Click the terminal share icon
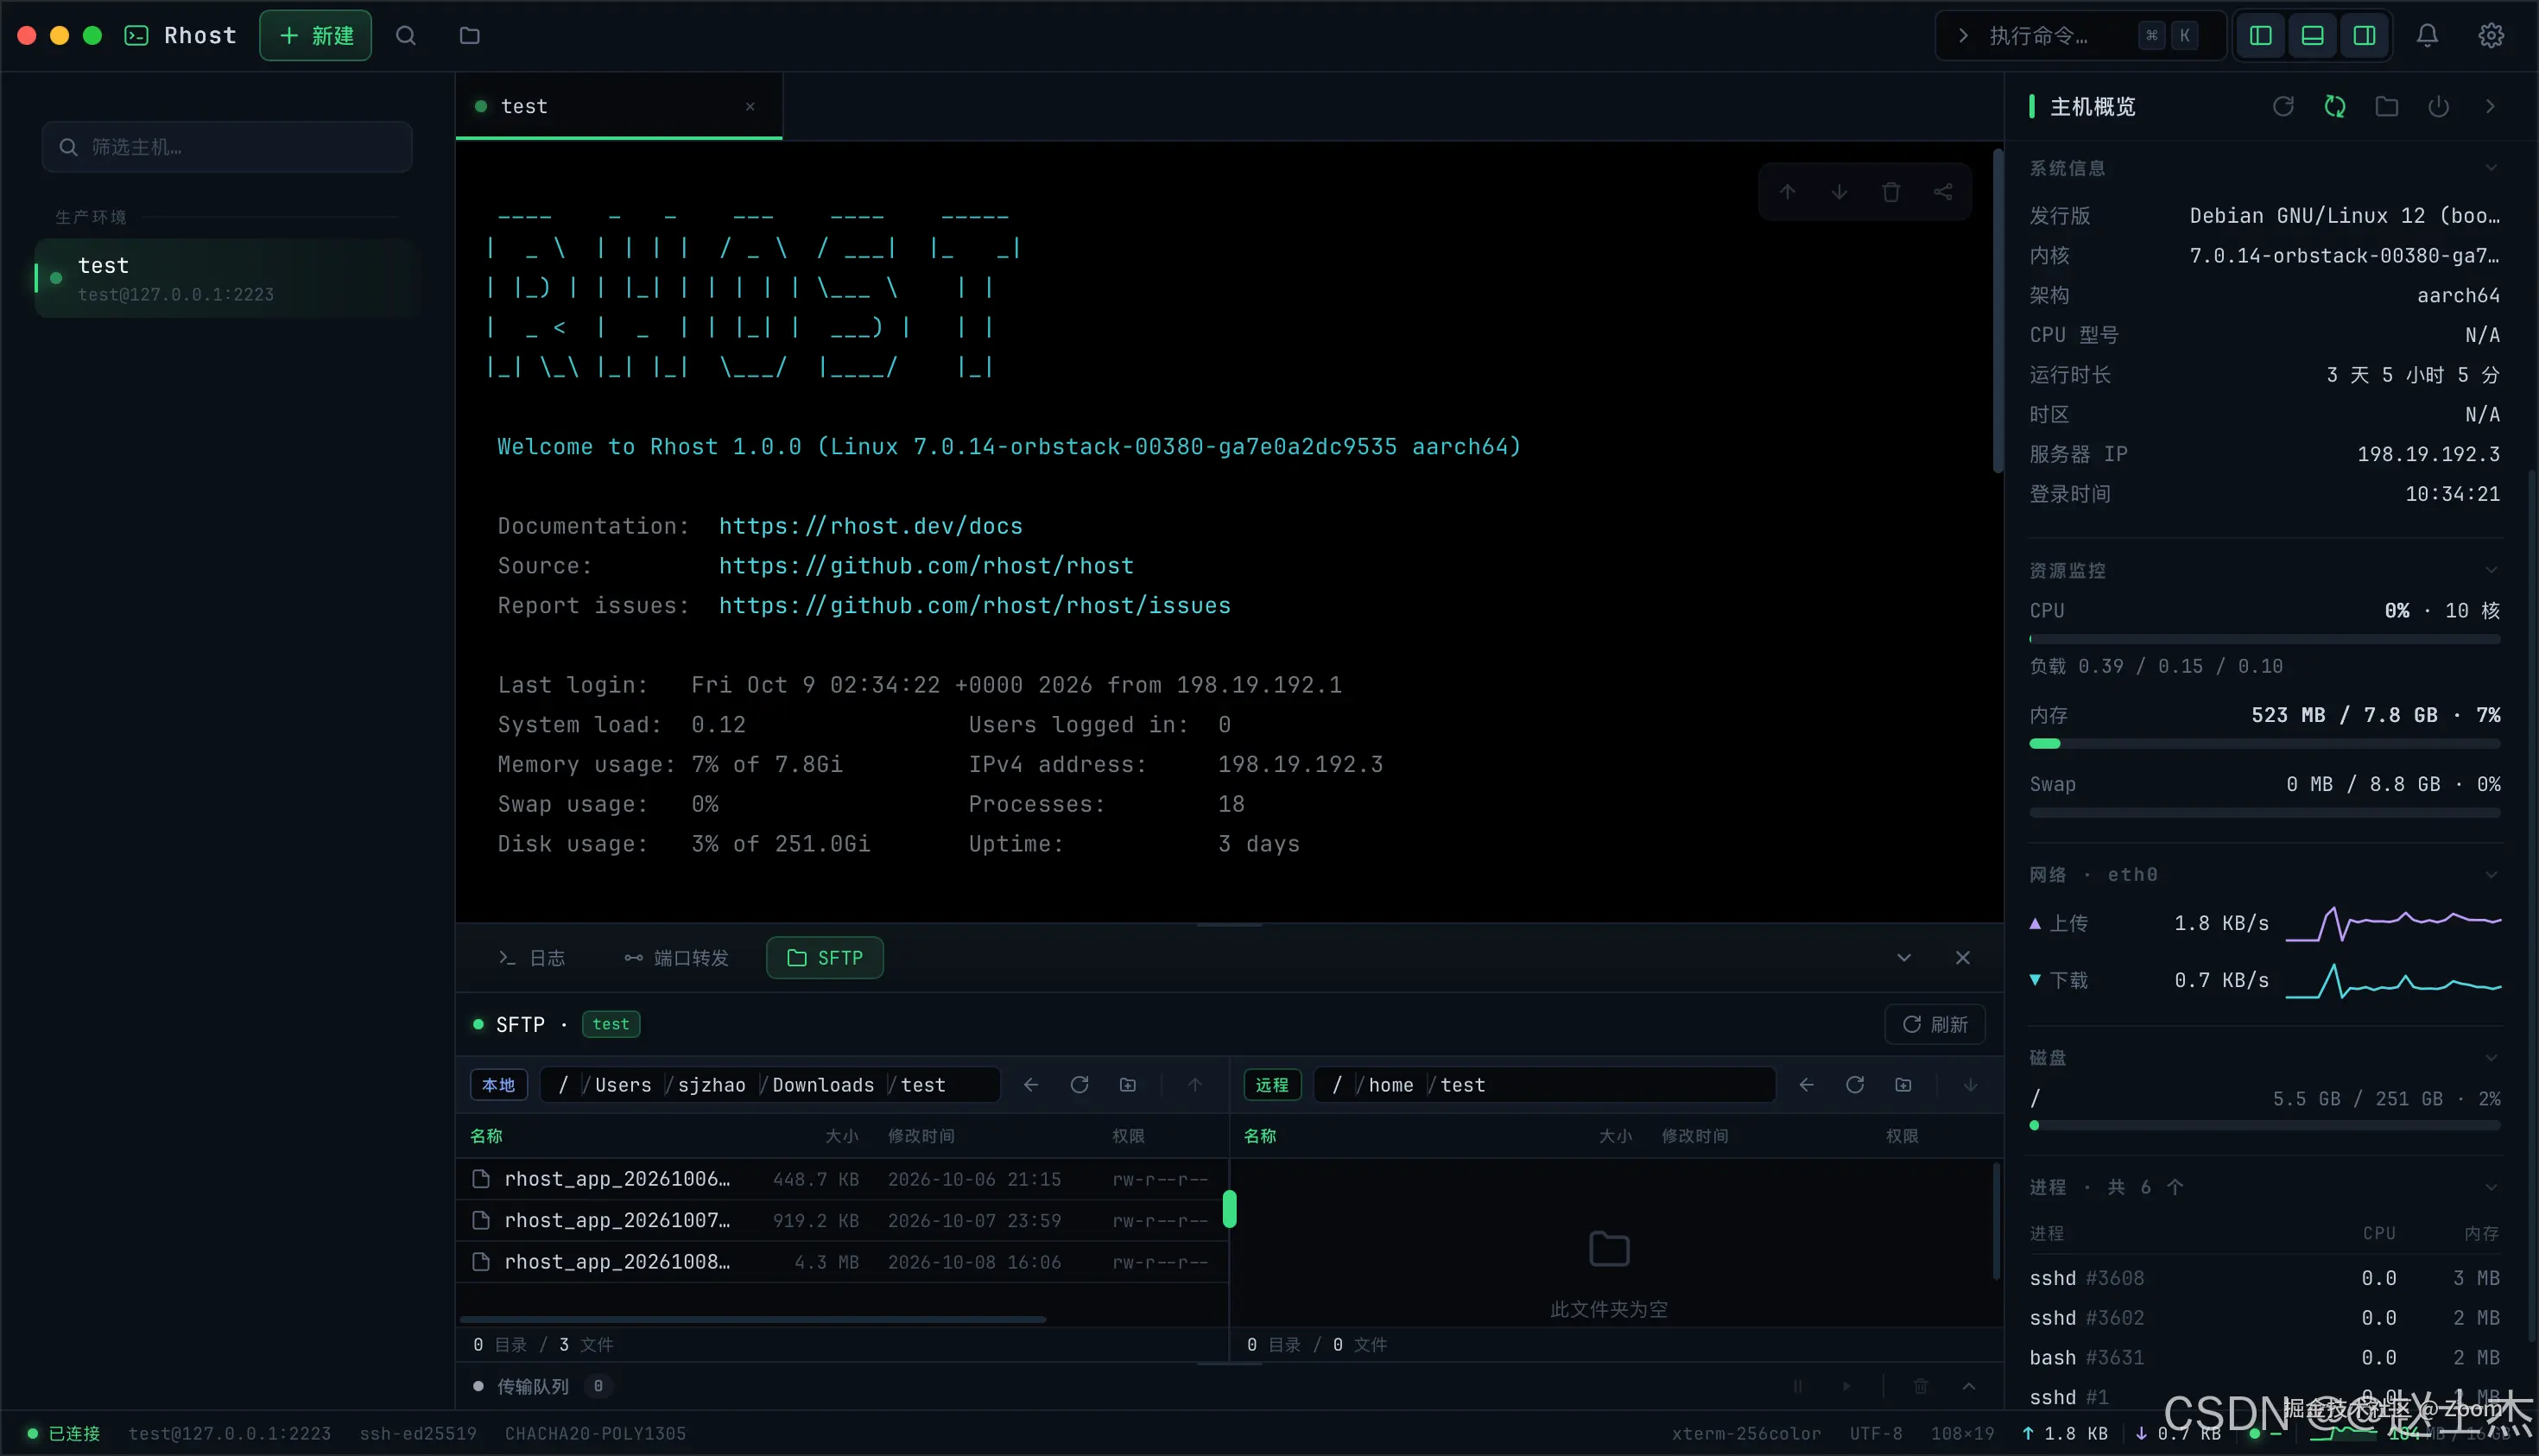2539x1456 pixels. [1942, 191]
